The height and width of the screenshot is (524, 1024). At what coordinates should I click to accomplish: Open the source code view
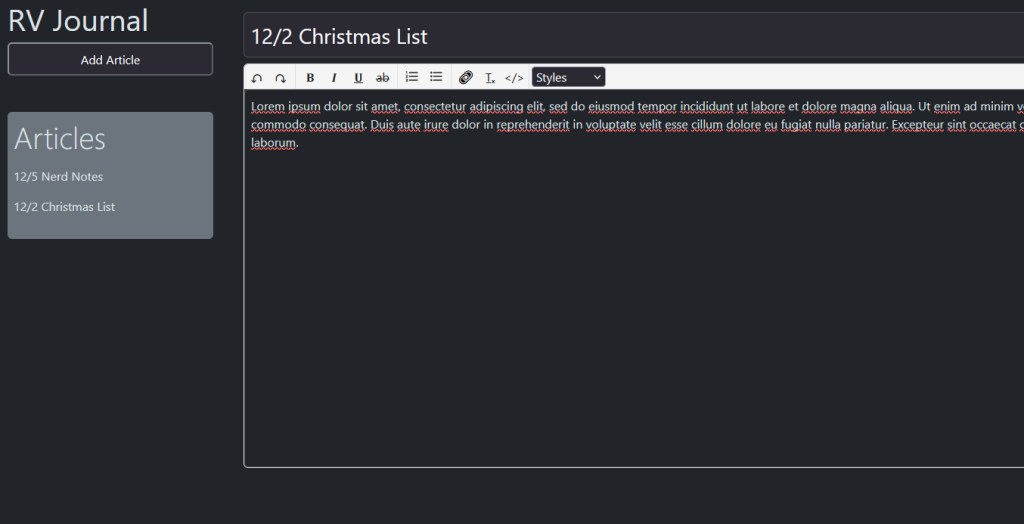514,78
